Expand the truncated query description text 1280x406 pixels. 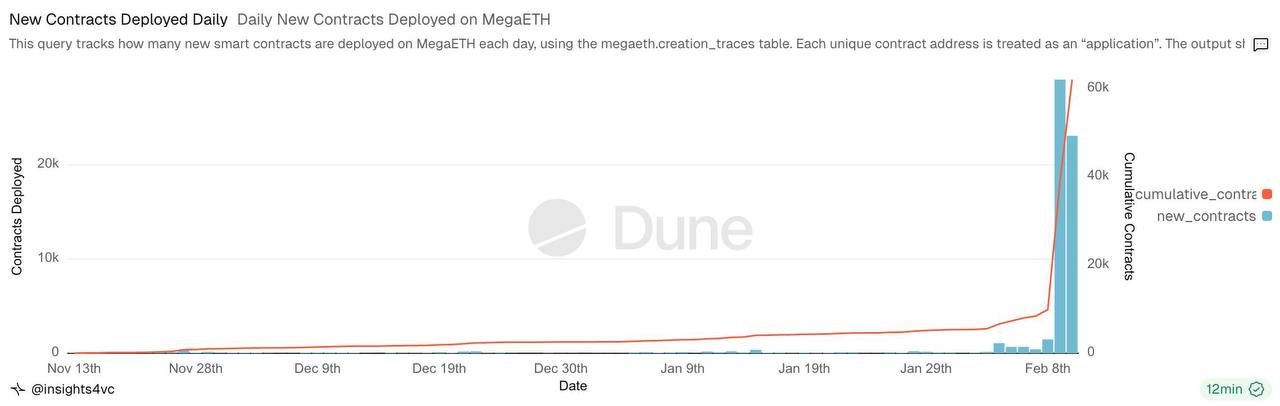(626, 45)
